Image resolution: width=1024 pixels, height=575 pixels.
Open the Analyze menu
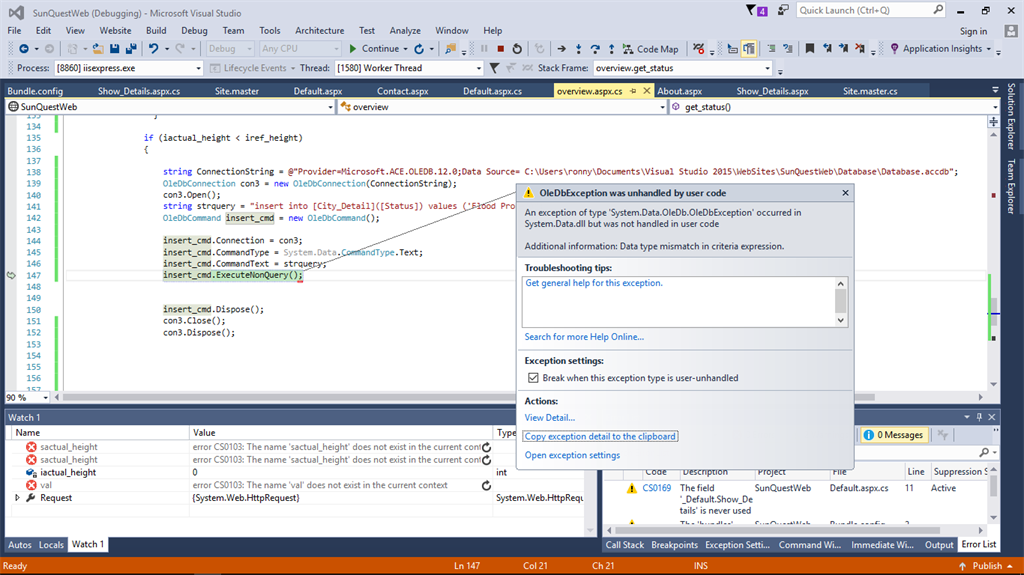(x=405, y=31)
